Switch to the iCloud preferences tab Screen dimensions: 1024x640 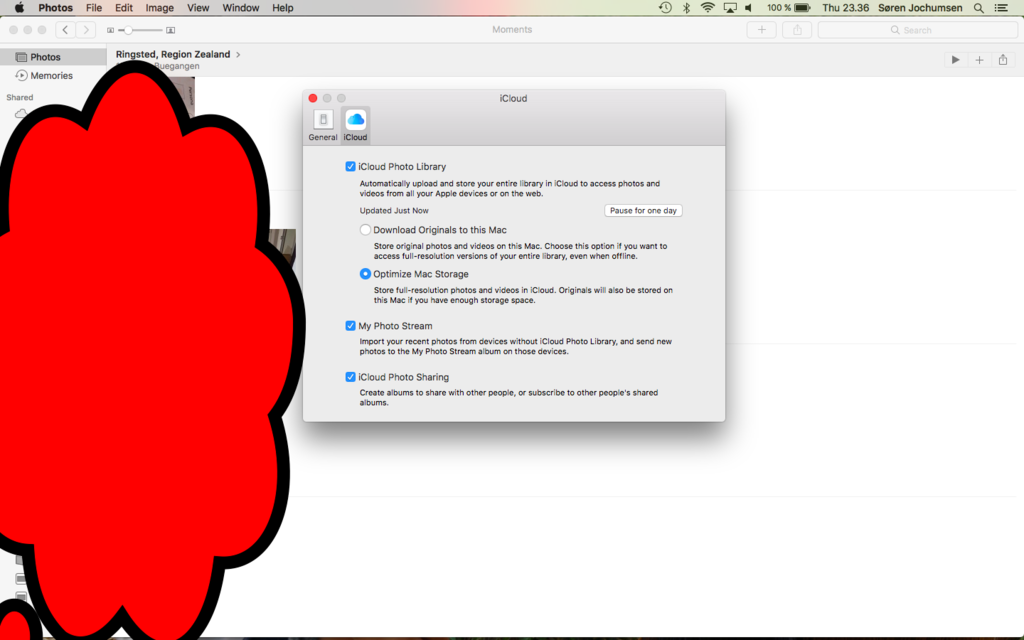coord(355,125)
